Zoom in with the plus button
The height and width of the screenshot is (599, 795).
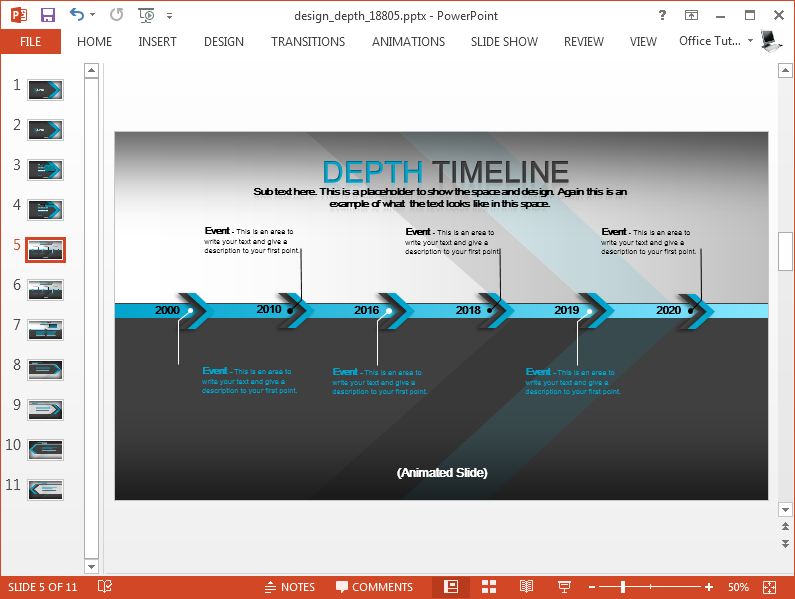pos(709,587)
